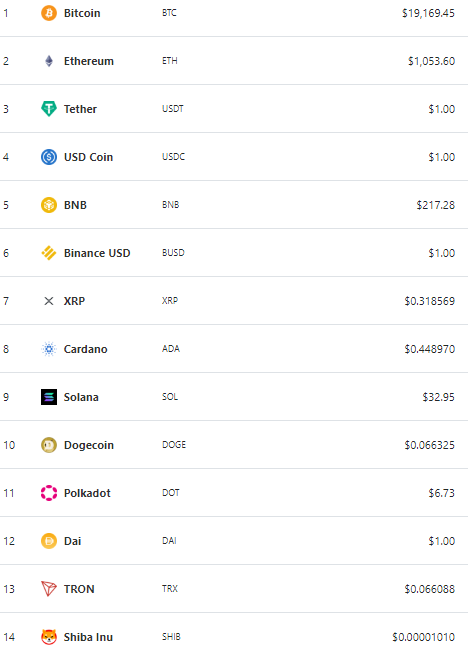The height and width of the screenshot is (650, 468).
Task: Click the orange Bitcoin logo icon
Action: pyautogui.click(x=48, y=13)
